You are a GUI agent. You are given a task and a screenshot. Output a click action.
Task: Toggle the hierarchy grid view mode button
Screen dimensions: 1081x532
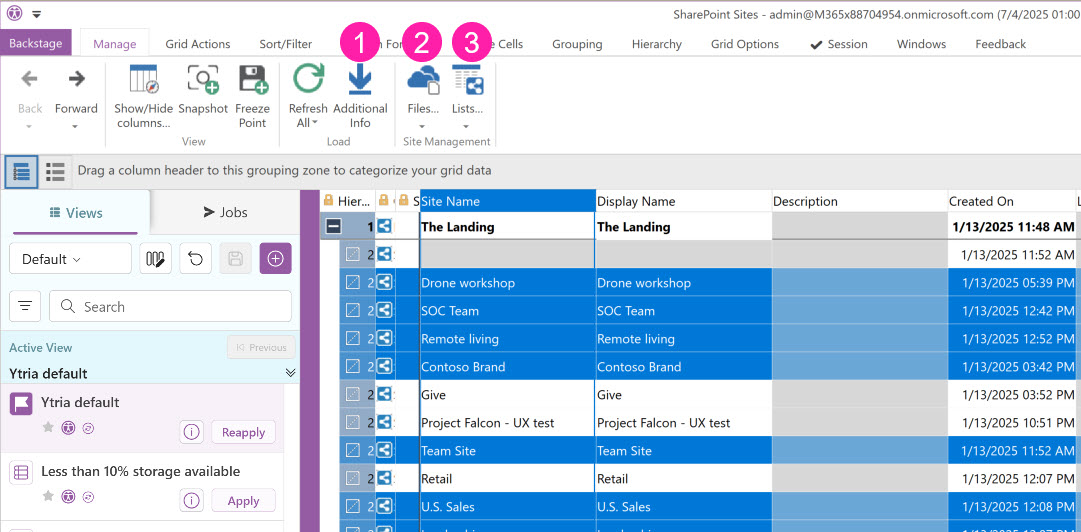pos(21,171)
